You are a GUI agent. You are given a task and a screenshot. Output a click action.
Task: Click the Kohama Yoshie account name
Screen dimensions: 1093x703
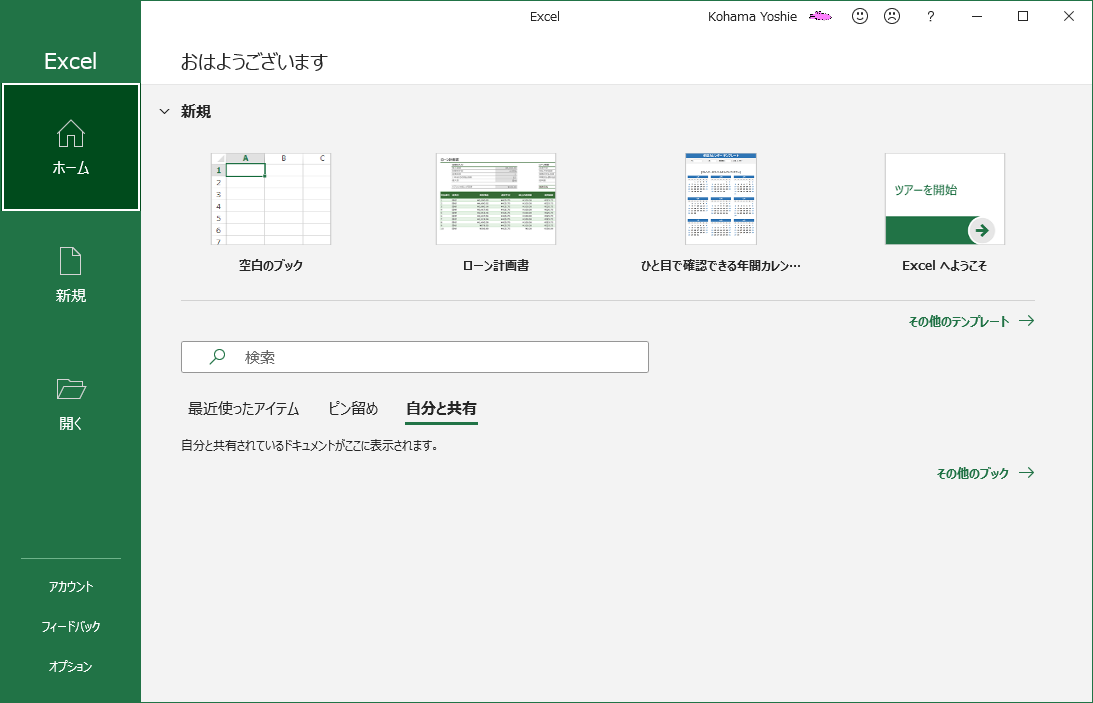(x=752, y=17)
